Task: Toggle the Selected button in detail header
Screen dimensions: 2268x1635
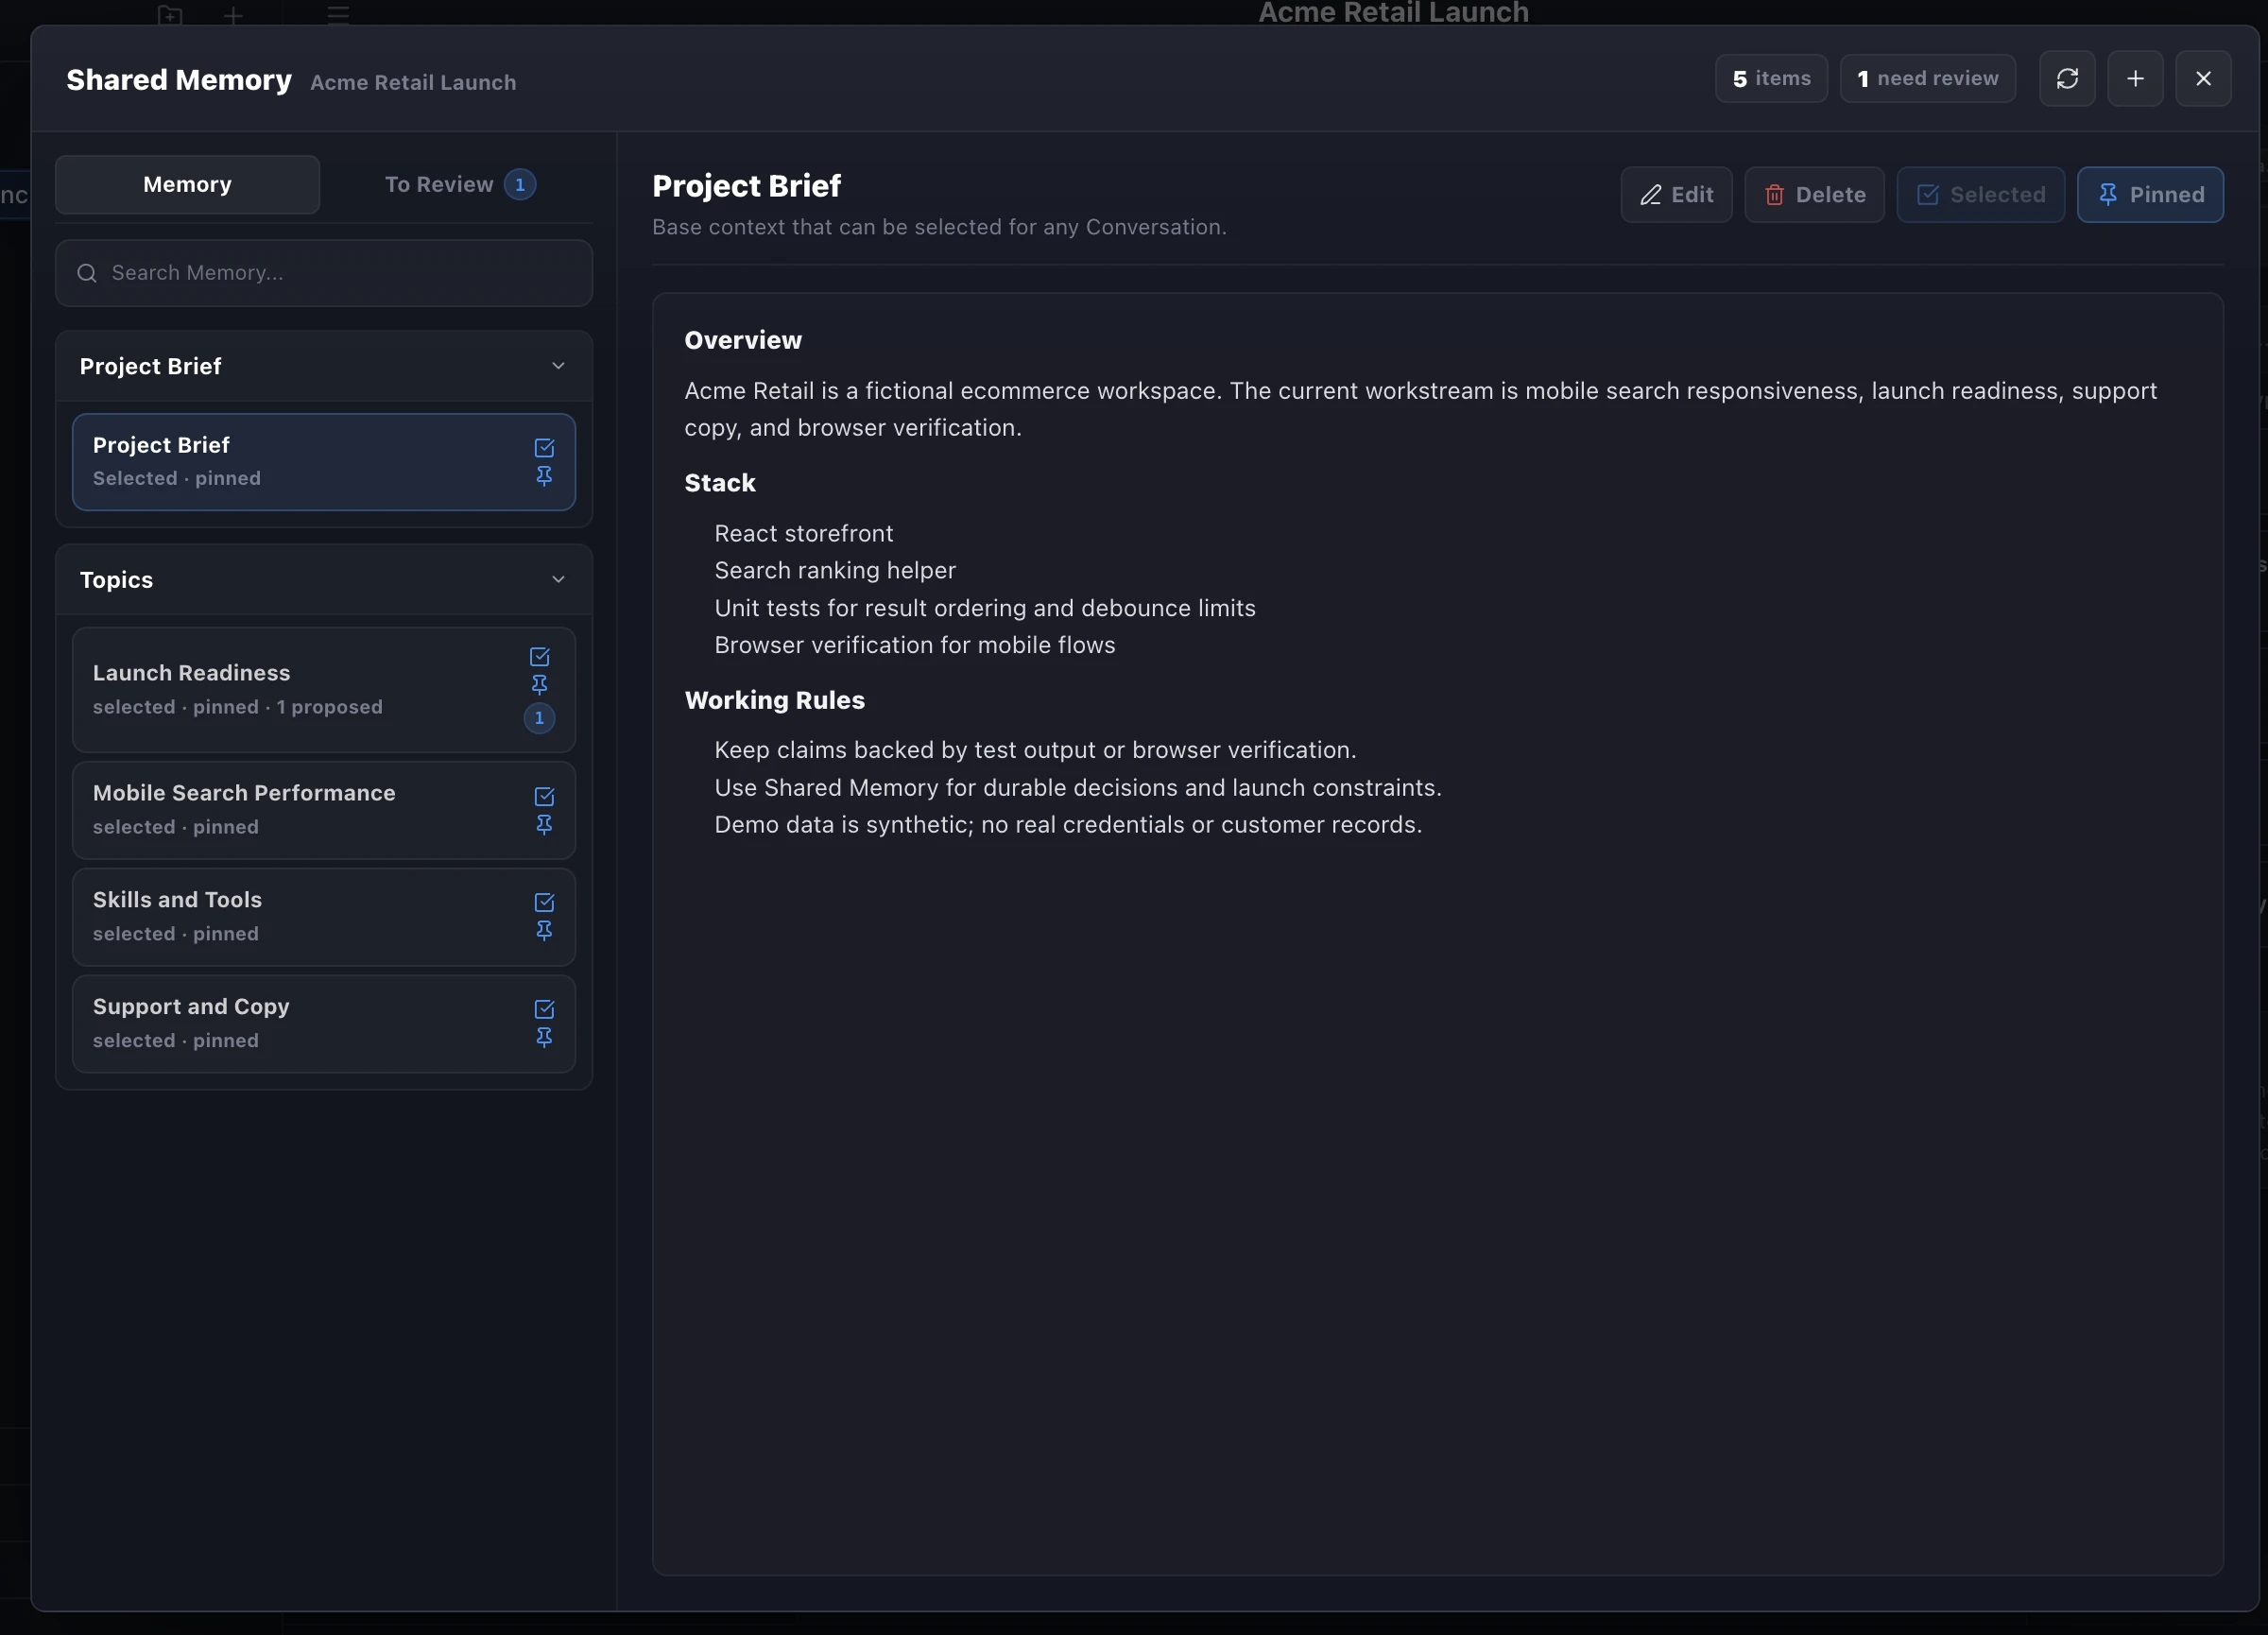Action: point(1980,195)
